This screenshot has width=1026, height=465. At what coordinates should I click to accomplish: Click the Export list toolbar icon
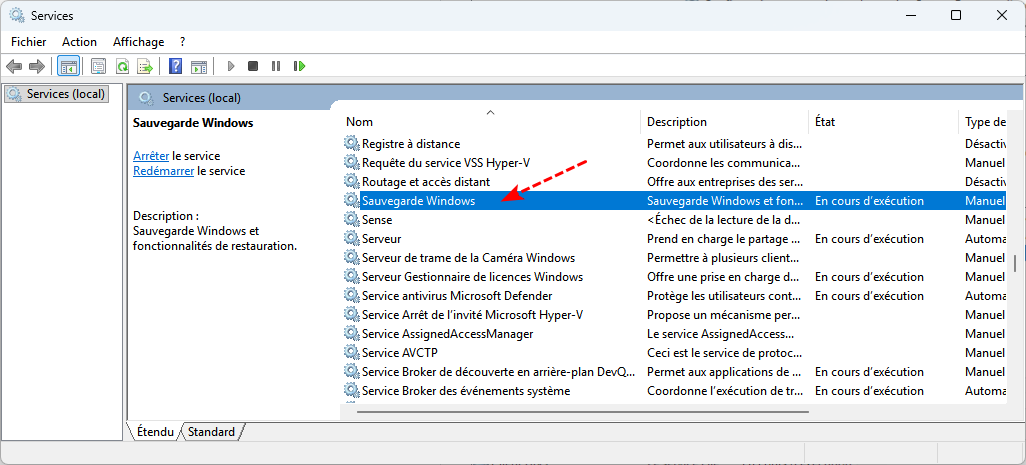[x=145, y=66]
